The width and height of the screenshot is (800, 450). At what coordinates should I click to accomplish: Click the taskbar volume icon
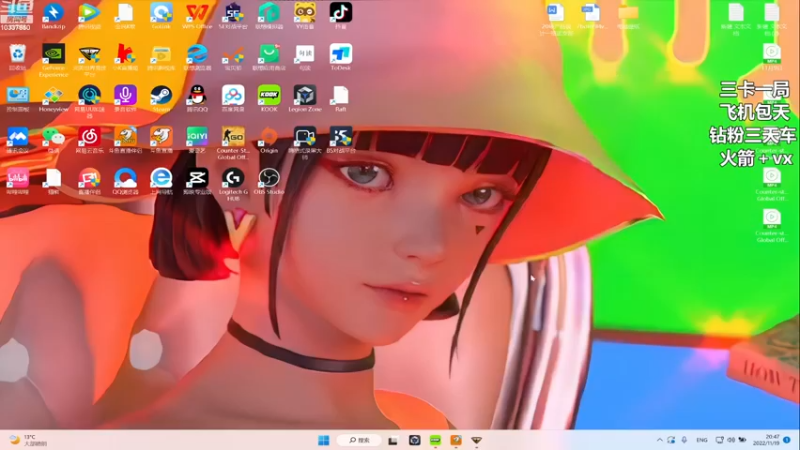(x=731, y=440)
